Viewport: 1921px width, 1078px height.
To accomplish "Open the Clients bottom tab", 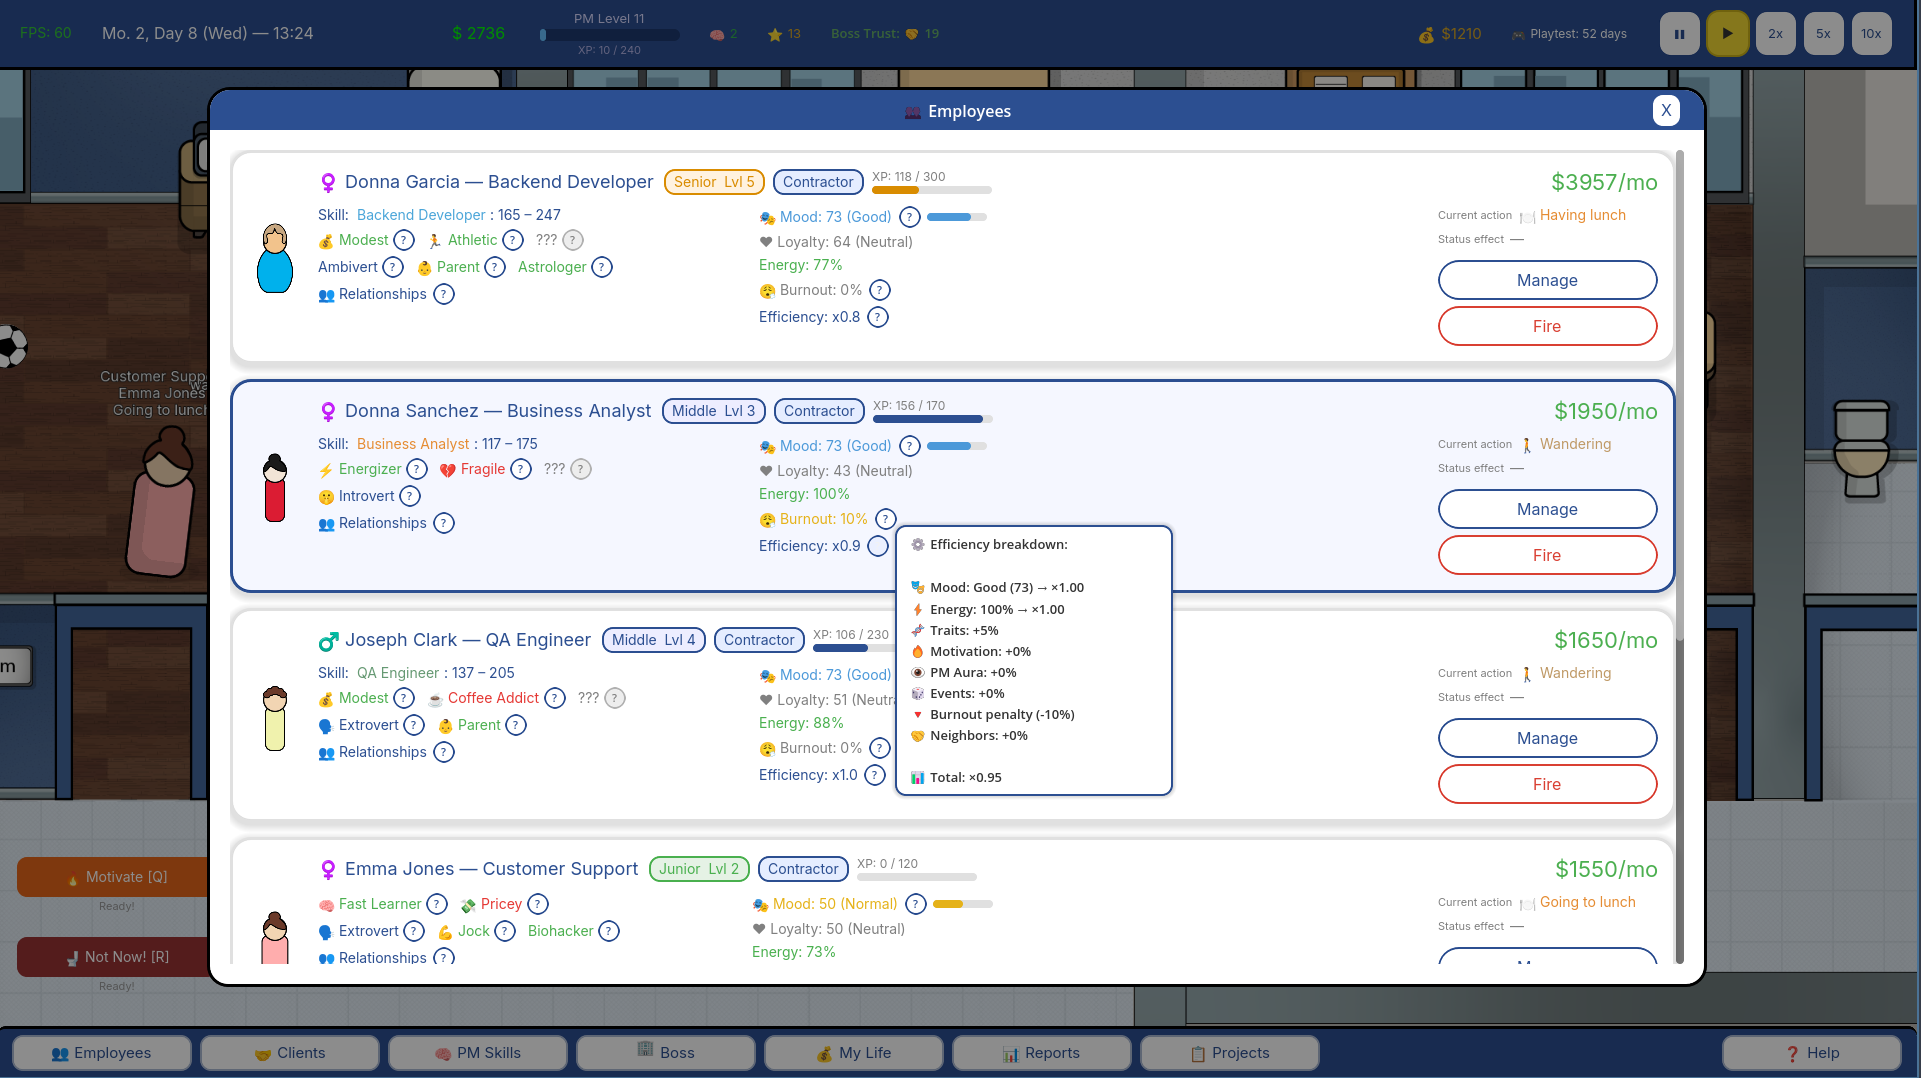I will (x=289, y=1053).
